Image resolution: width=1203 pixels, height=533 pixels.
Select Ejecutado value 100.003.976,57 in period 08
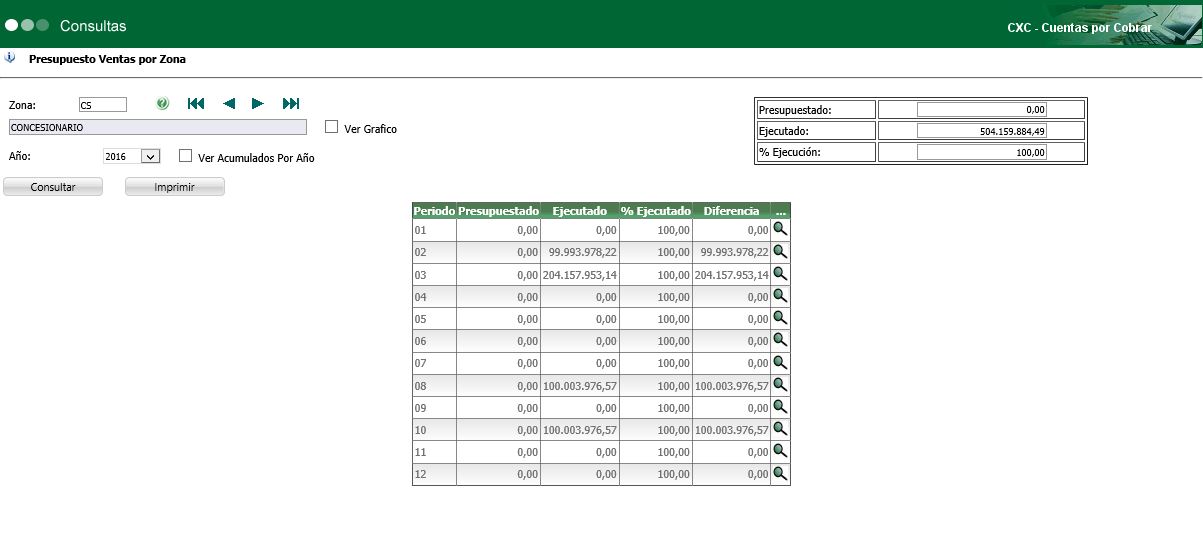(x=580, y=385)
